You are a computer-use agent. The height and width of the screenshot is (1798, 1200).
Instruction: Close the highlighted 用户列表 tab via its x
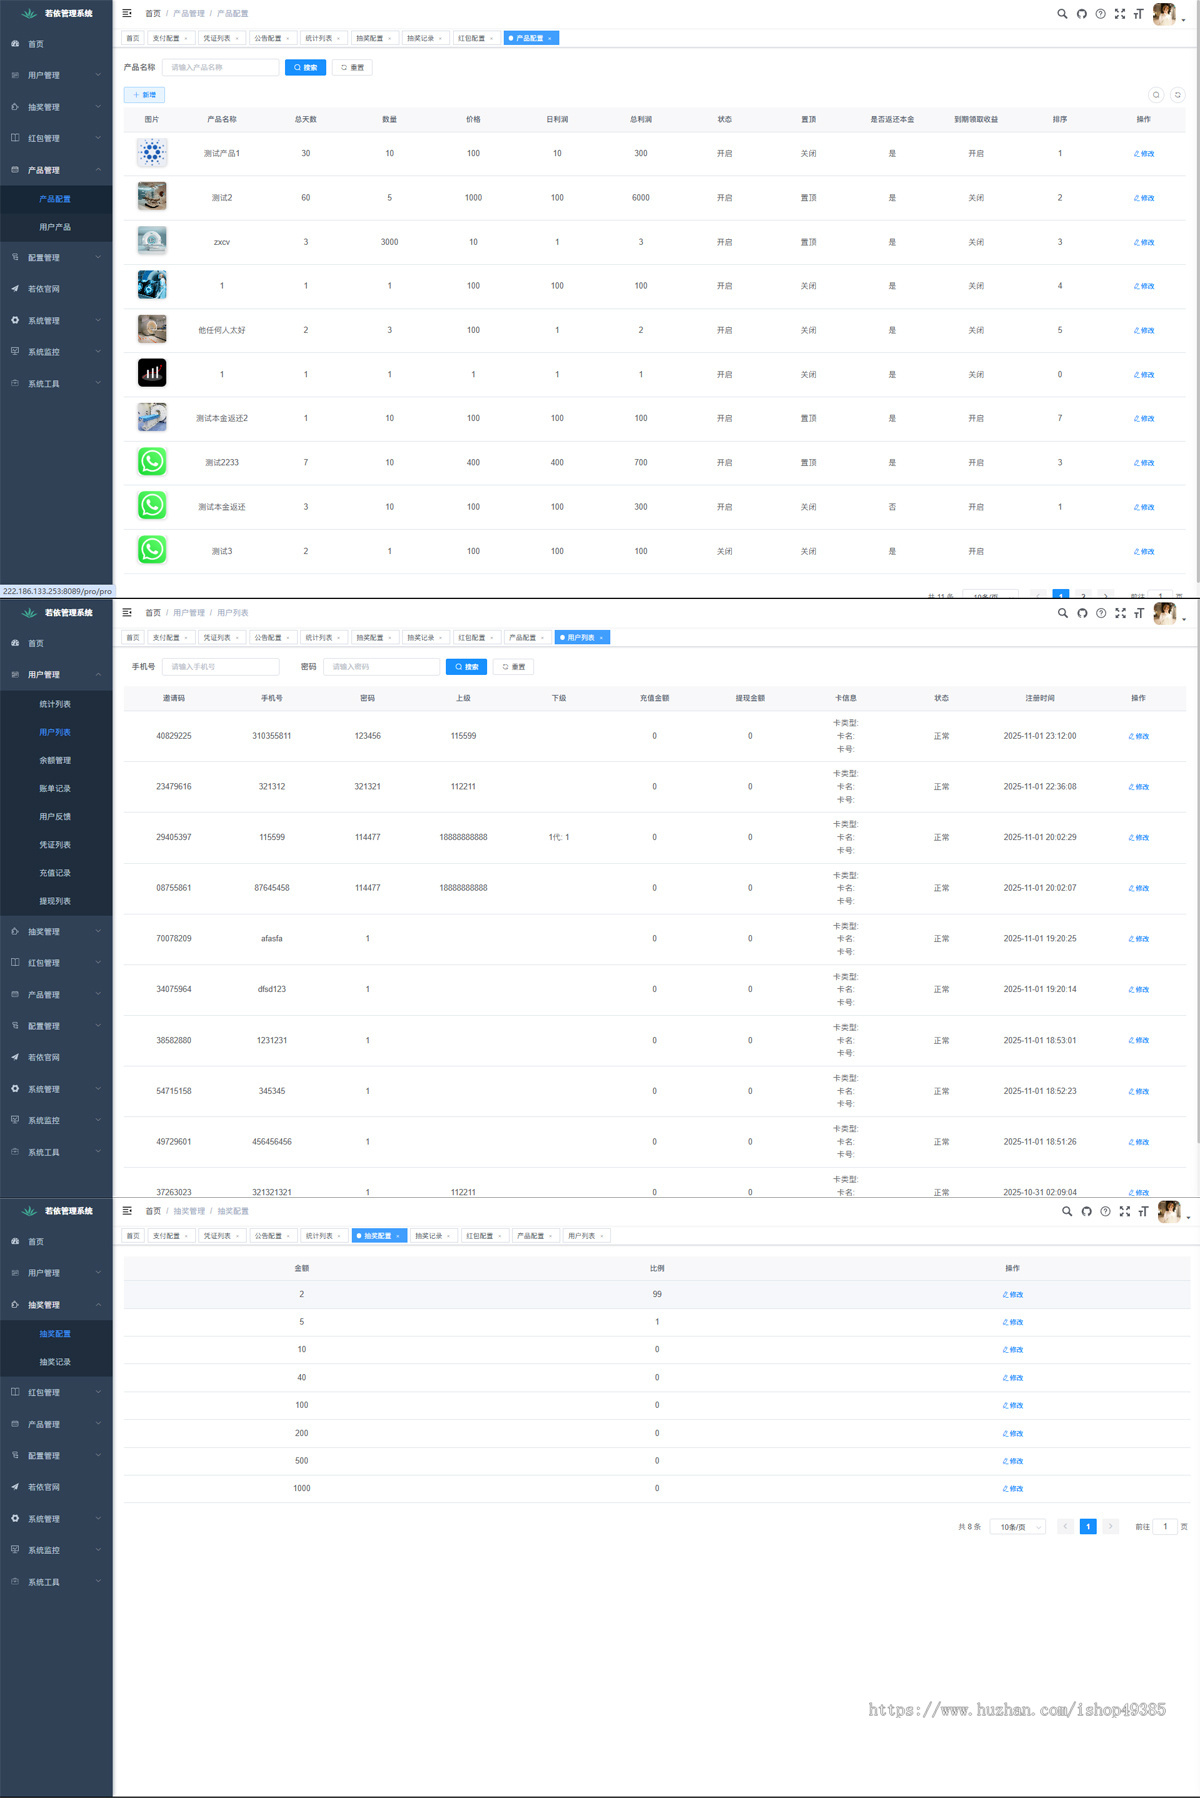click(x=601, y=637)
